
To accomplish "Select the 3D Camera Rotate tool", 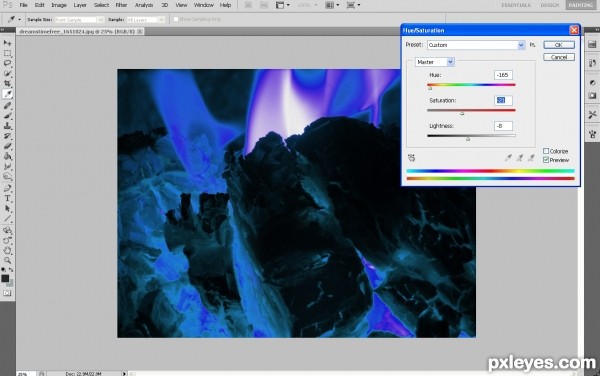I will coord(7,241).
